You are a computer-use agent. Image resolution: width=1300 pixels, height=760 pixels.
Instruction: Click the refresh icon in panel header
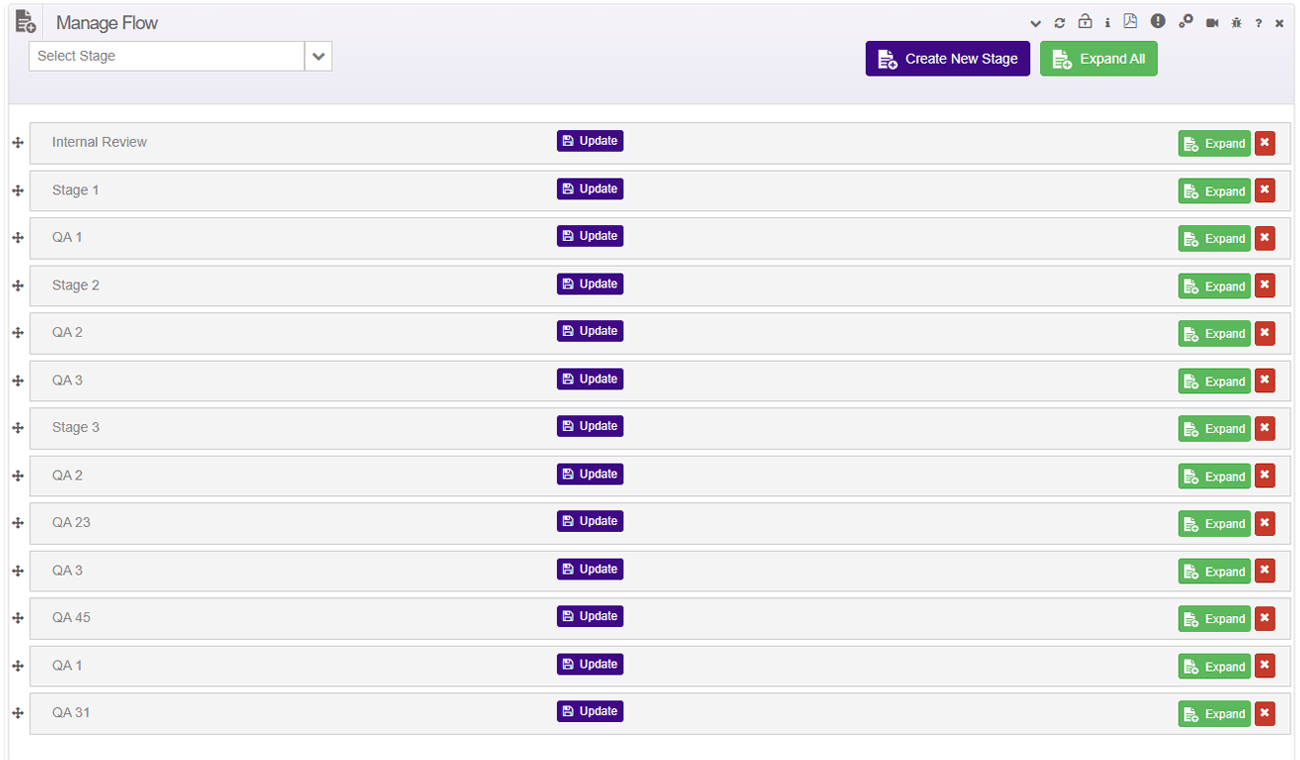[1060, 23]
